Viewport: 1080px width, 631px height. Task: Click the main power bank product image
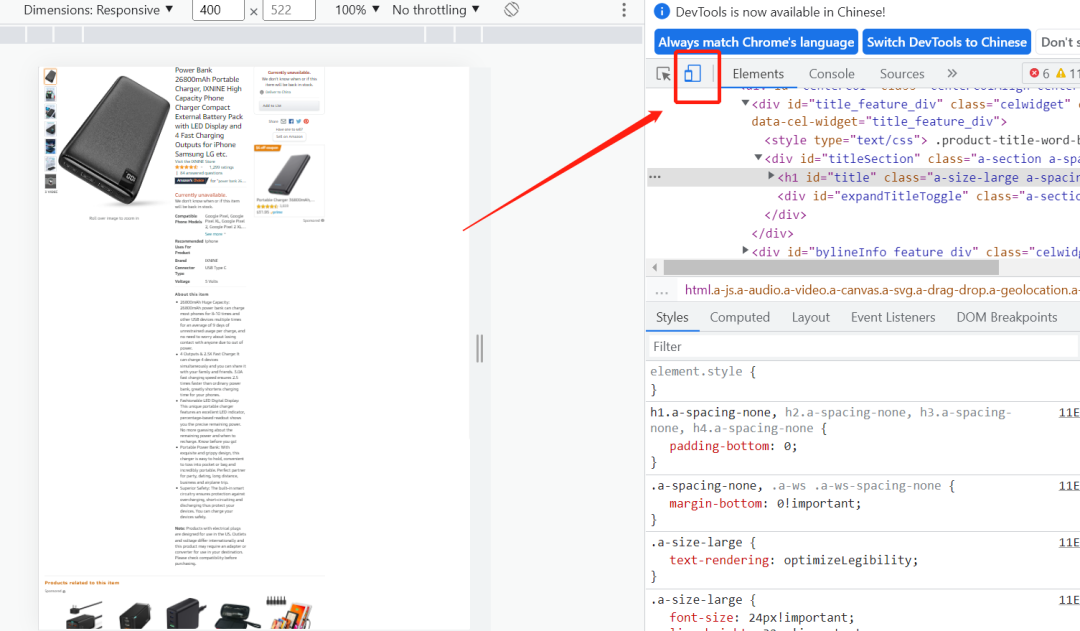click(114, 140)
